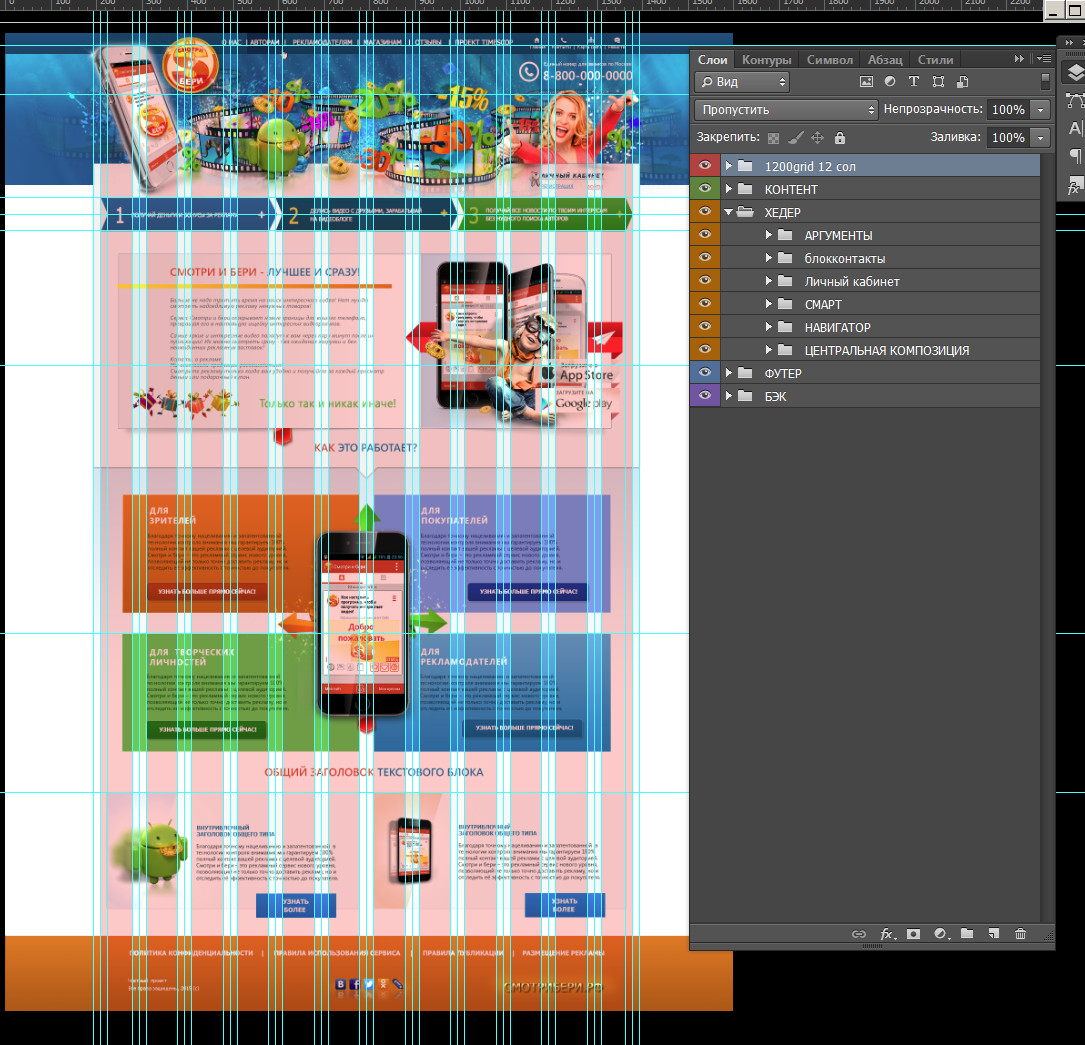
Task: Hide the КОНТЕНТ layer group
Action: [705, 189]
